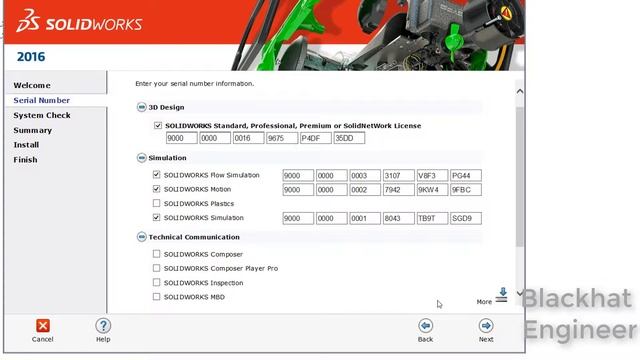Screen dimensions: 640x360
Task: Uncheck SOLIDWORKS Flow Simulation
Action: coord(156,175)
